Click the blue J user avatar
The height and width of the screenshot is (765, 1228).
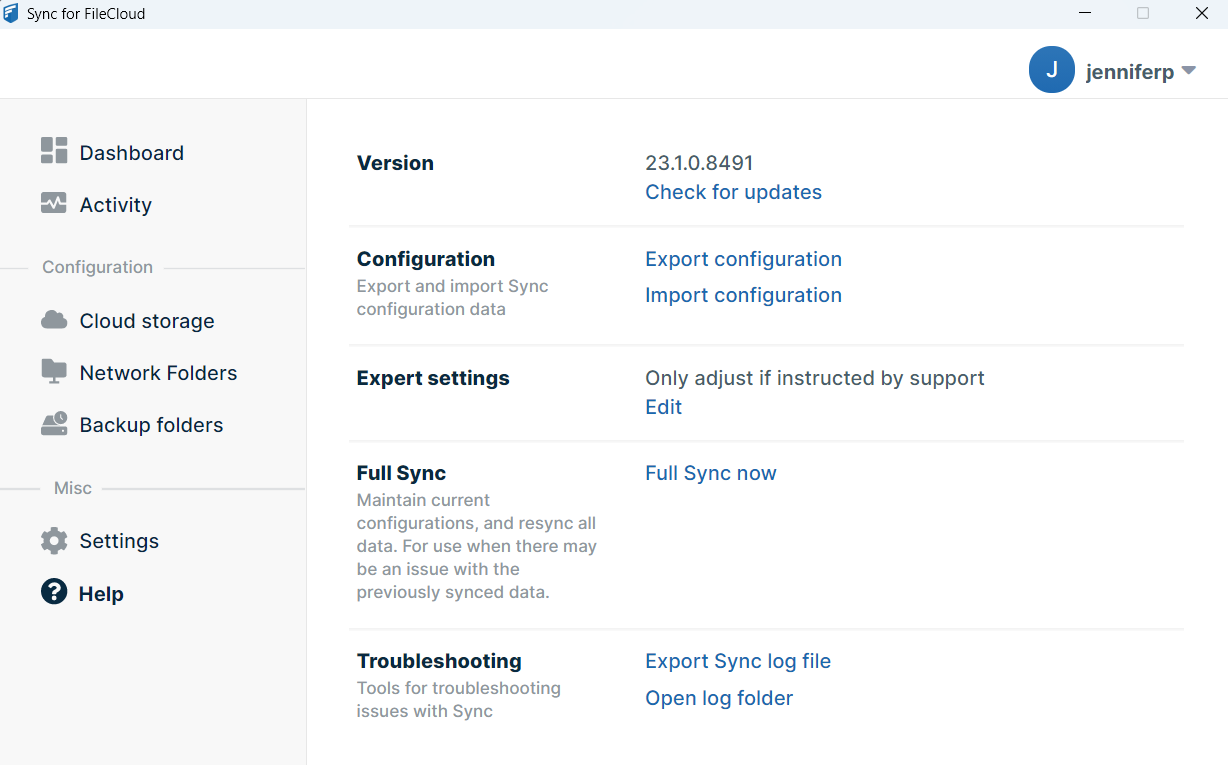click(x=1051, y=70)
